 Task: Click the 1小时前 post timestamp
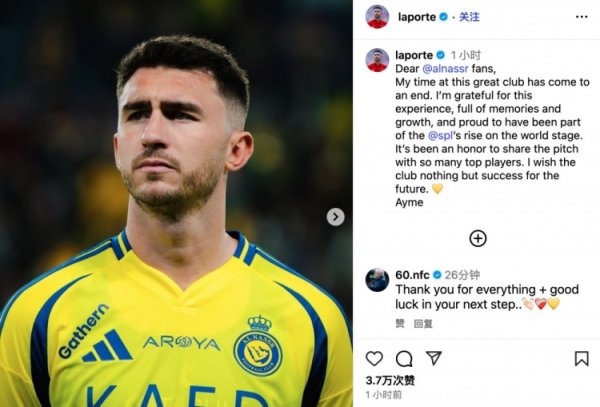(383, 395)
